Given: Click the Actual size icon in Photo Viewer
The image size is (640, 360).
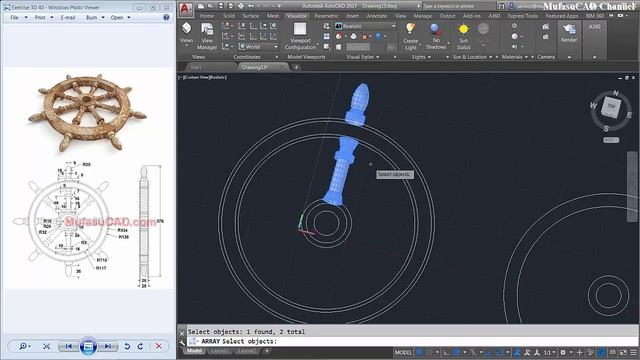Looking at the screenshot, I should pyautogui.click(x=47, y=346).
